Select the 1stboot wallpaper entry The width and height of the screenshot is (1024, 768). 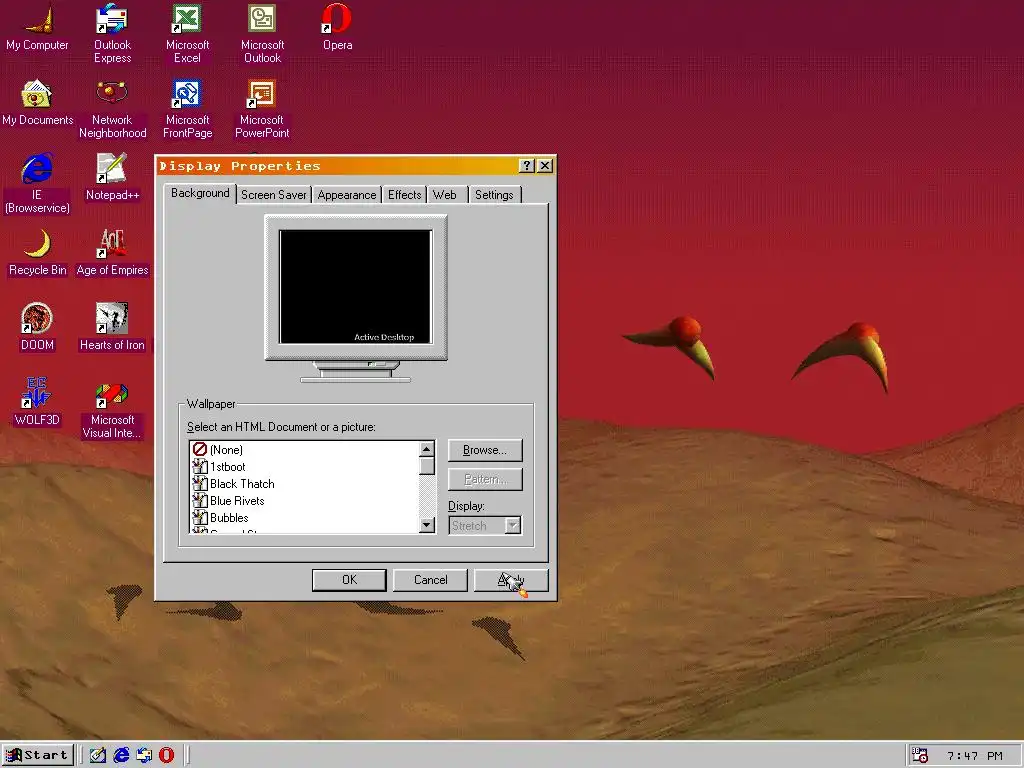304,466
